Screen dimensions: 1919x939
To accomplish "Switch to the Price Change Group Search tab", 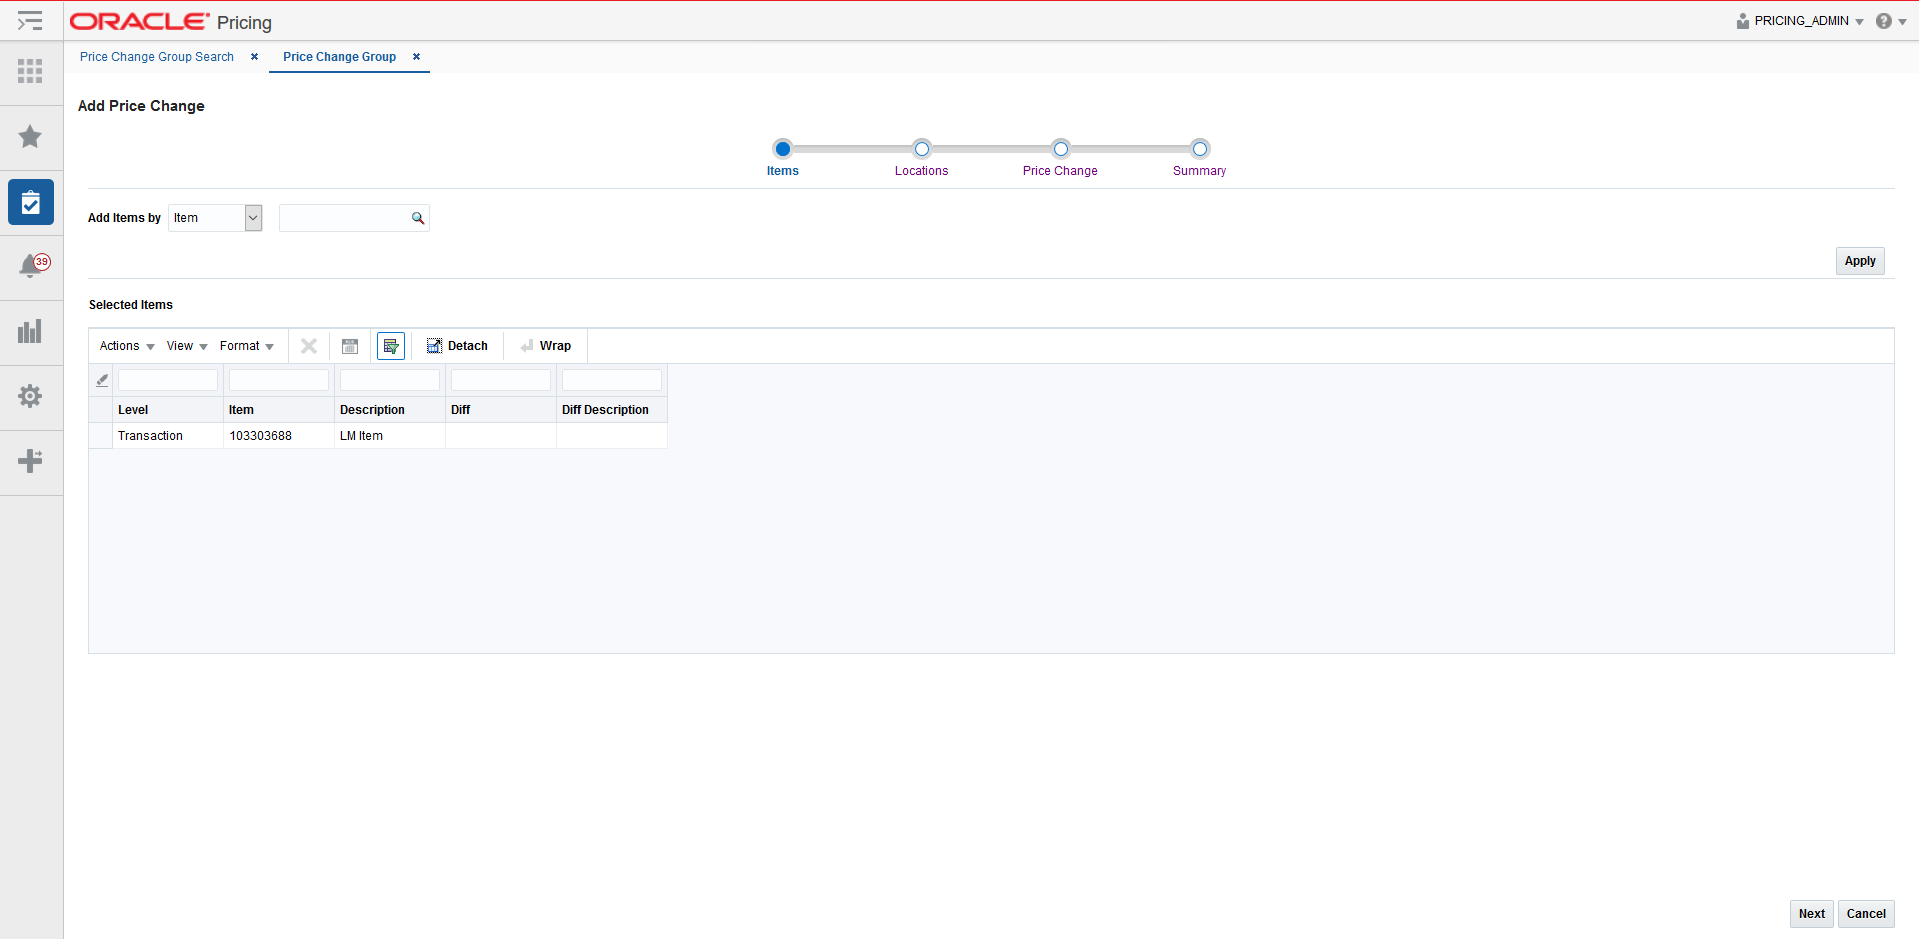I will point(156,57).
